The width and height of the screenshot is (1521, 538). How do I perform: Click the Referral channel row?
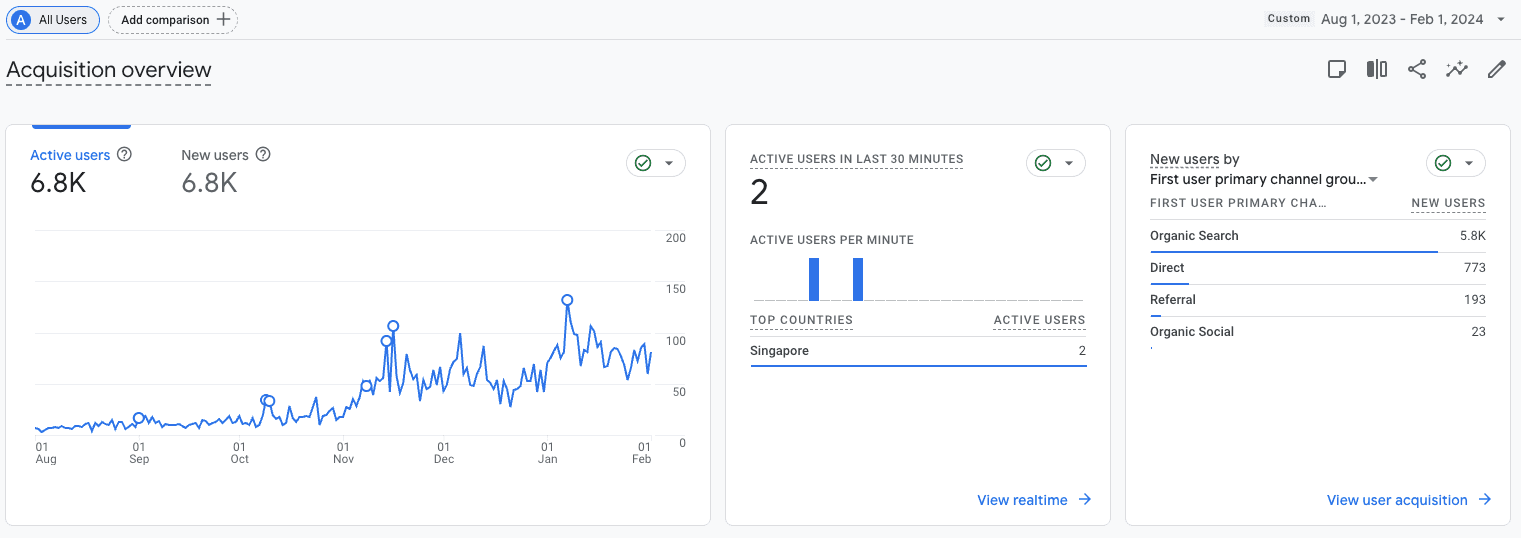[x=1318, y=300]
